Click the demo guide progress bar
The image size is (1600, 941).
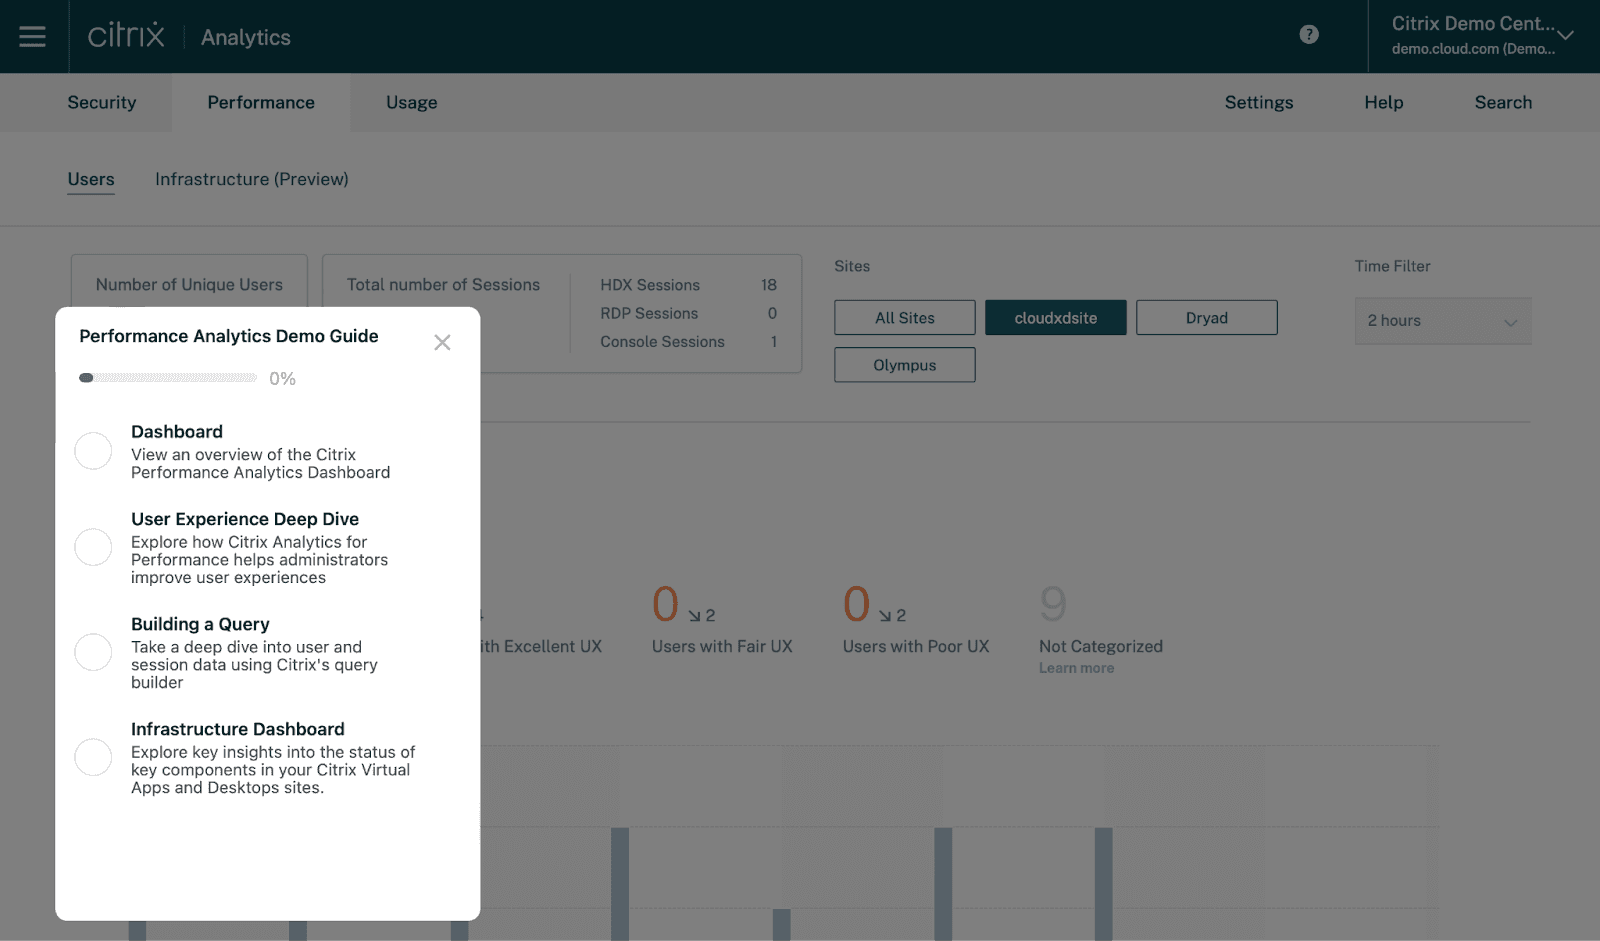tap(168, 378)
